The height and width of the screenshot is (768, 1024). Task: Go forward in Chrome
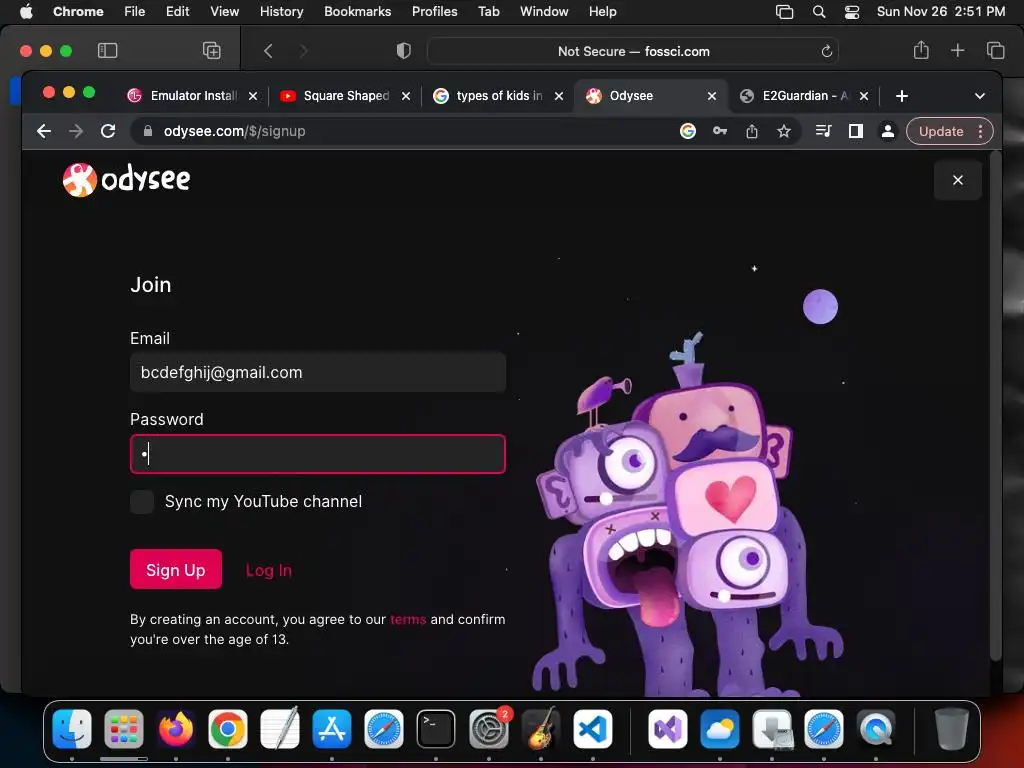(x=76, y=131)
